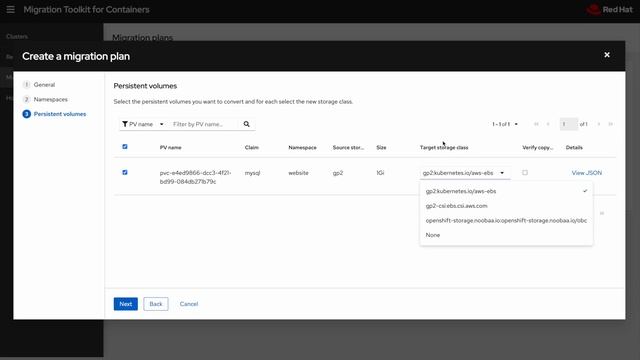Click the Clusters item in background sidebar
The height and width of the screenshot is (360, 640).
pyautogui.click(x=17, y=36)
